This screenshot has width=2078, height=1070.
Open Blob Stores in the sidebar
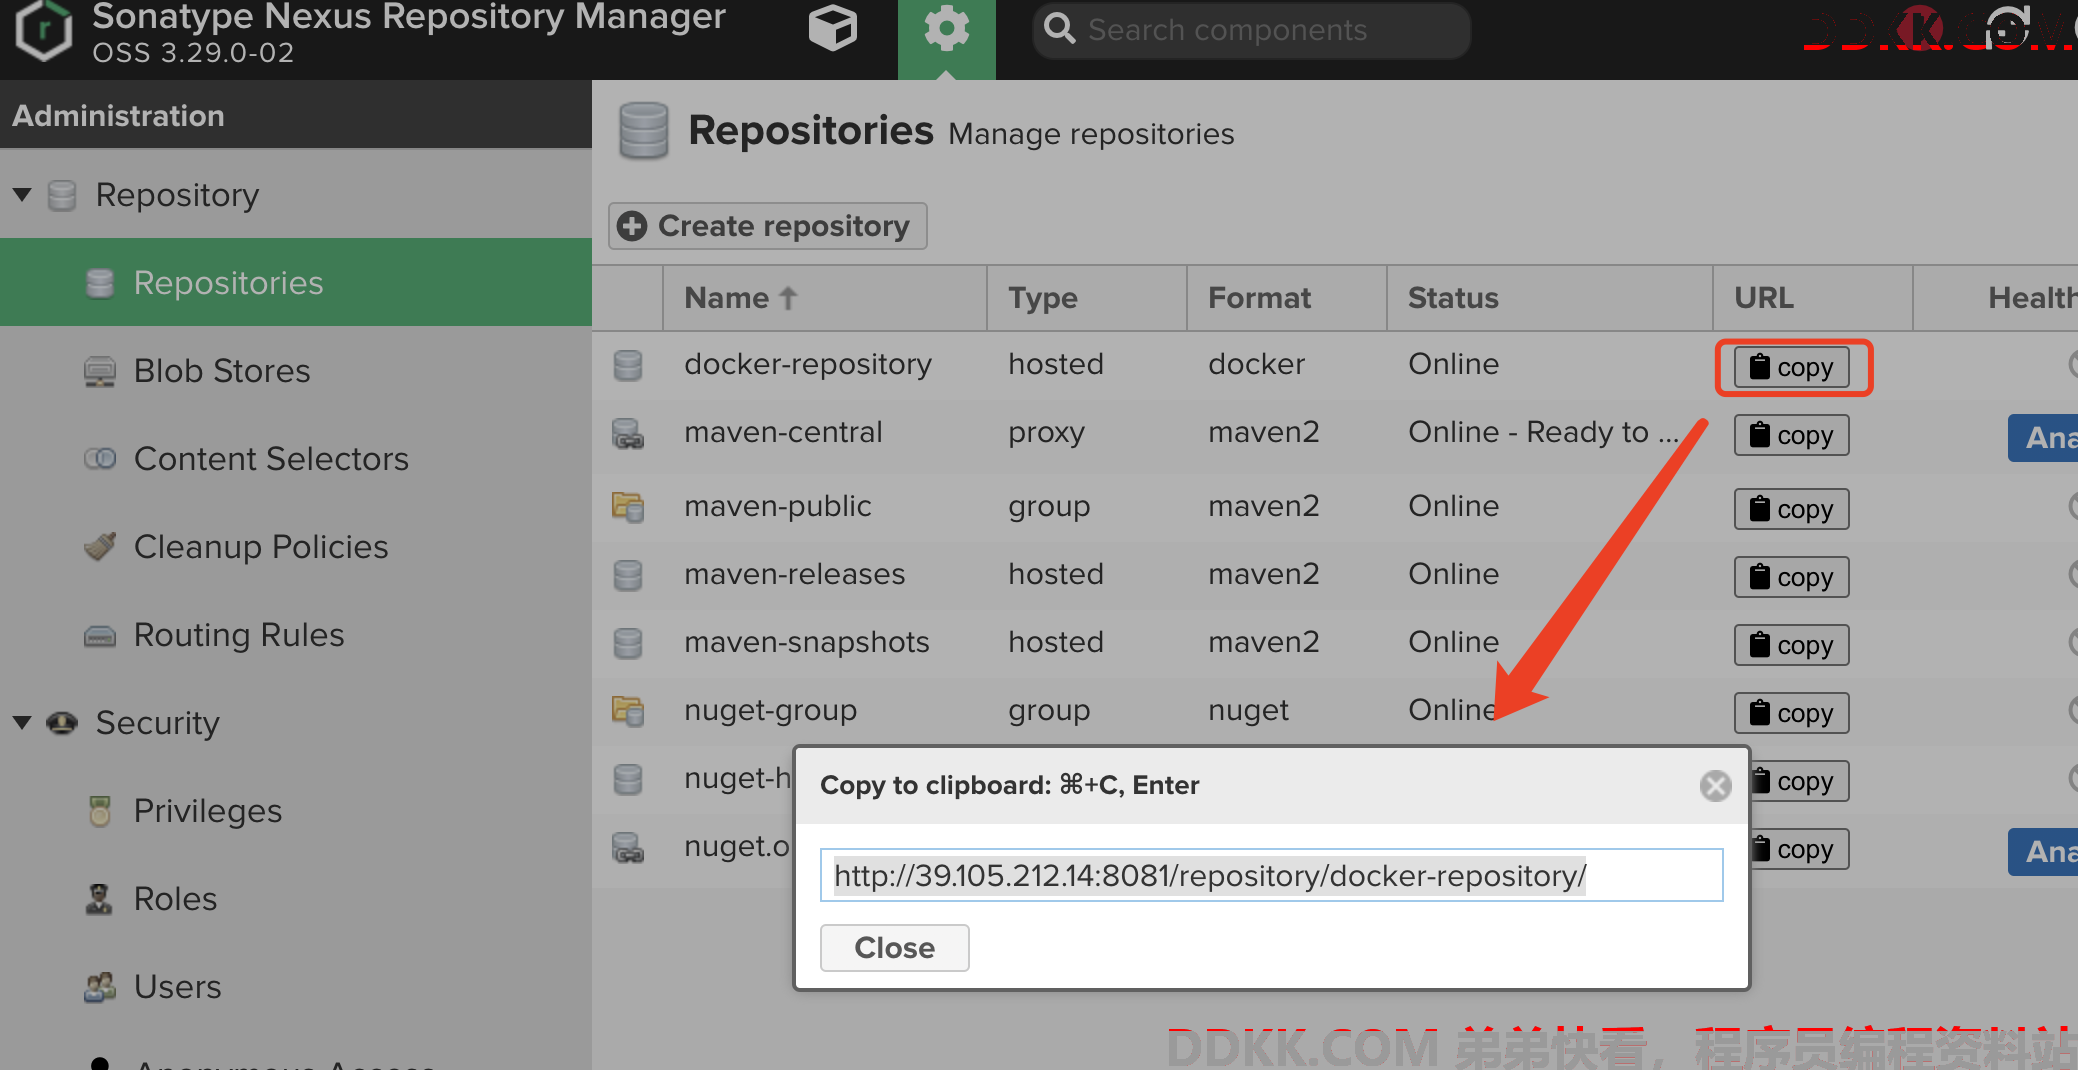(x=296, y=371)
